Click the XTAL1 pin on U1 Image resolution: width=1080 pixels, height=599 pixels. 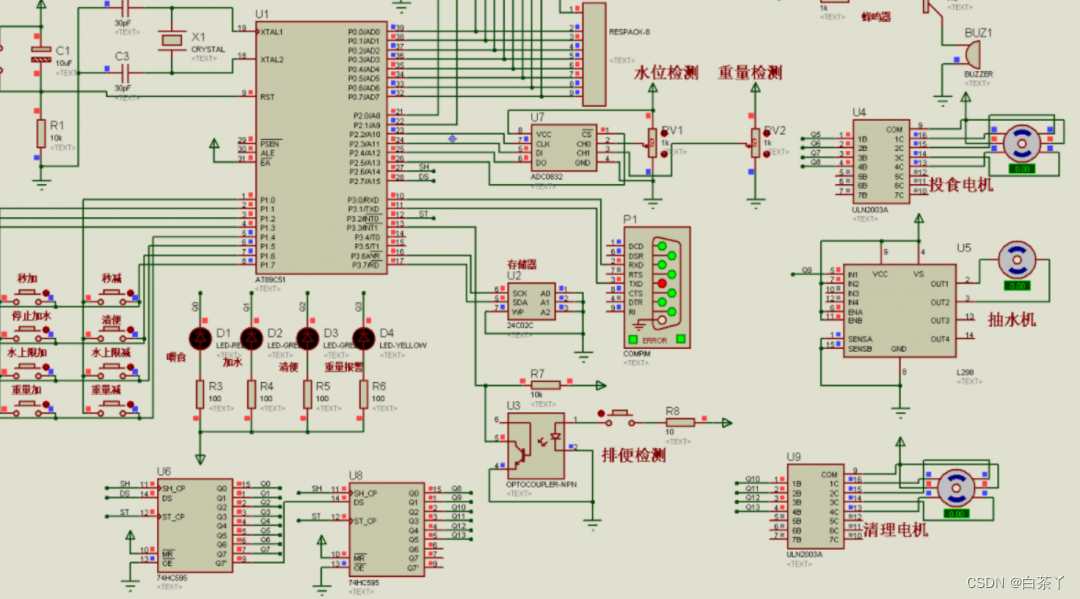(272, 32)
